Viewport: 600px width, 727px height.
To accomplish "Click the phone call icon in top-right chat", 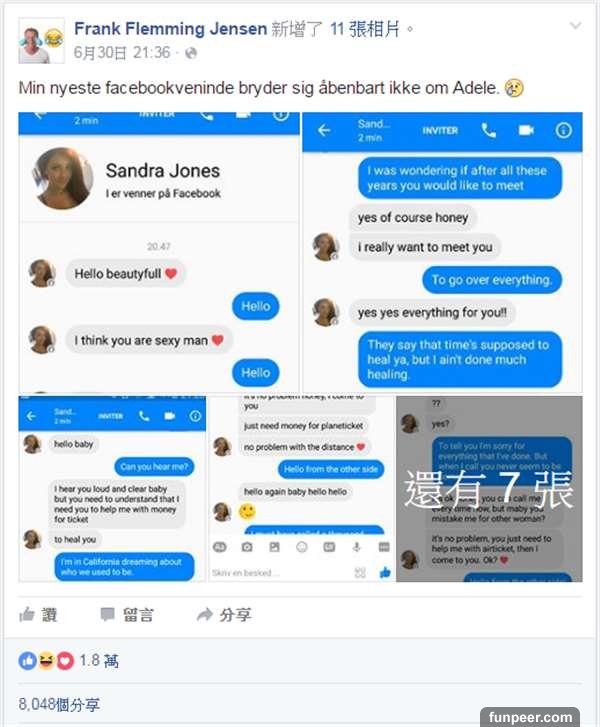I will coord(488,131).
